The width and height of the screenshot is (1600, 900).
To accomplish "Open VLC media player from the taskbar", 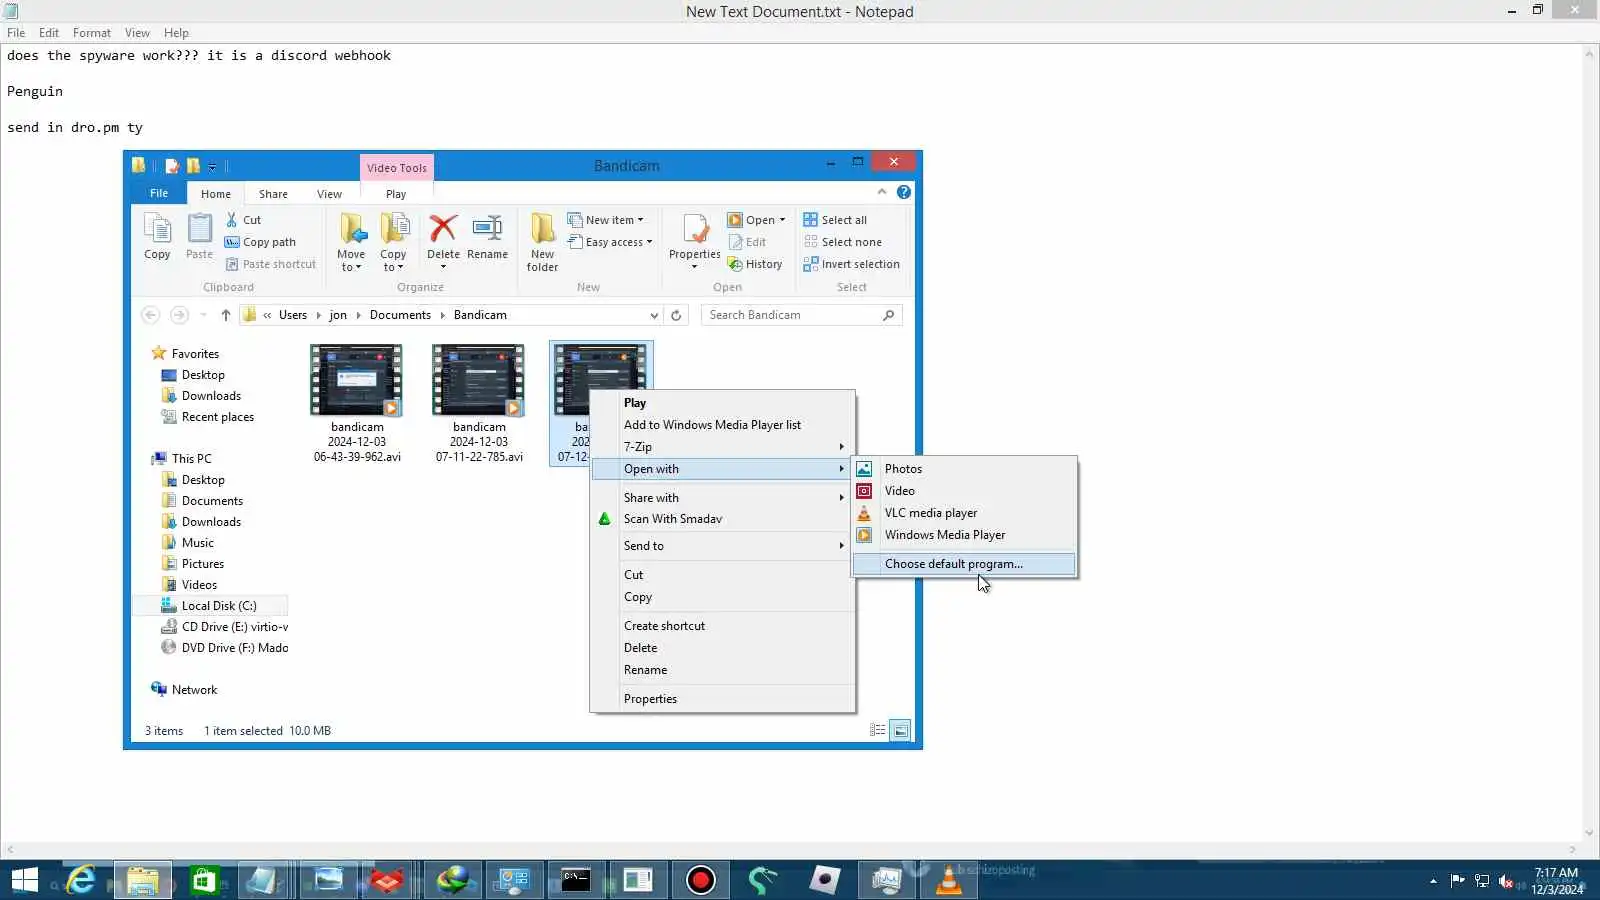I will point(948,880).
